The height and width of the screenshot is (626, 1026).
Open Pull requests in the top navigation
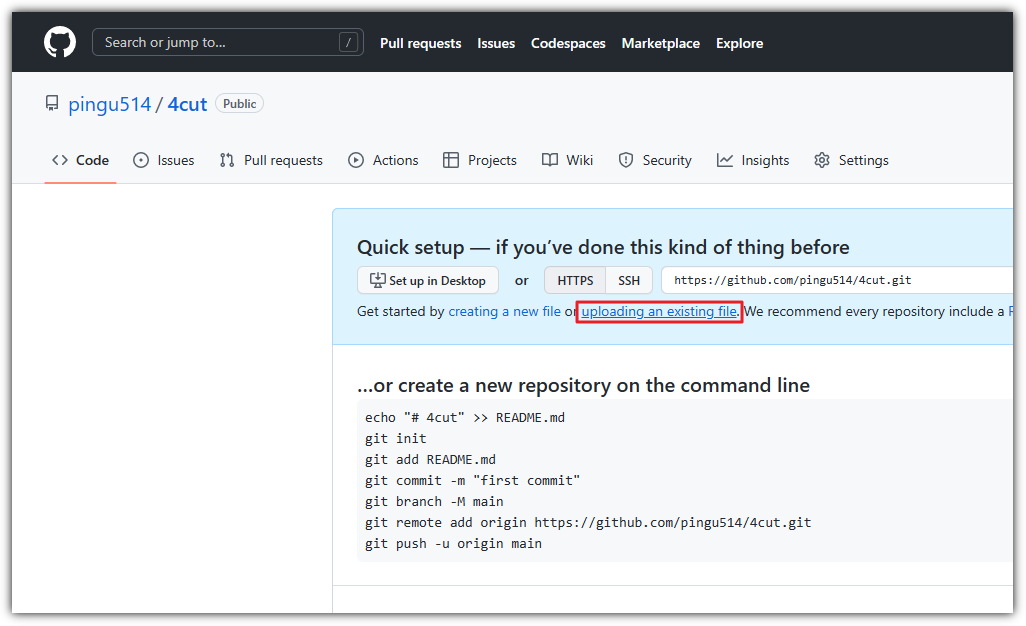coord(421,43)
